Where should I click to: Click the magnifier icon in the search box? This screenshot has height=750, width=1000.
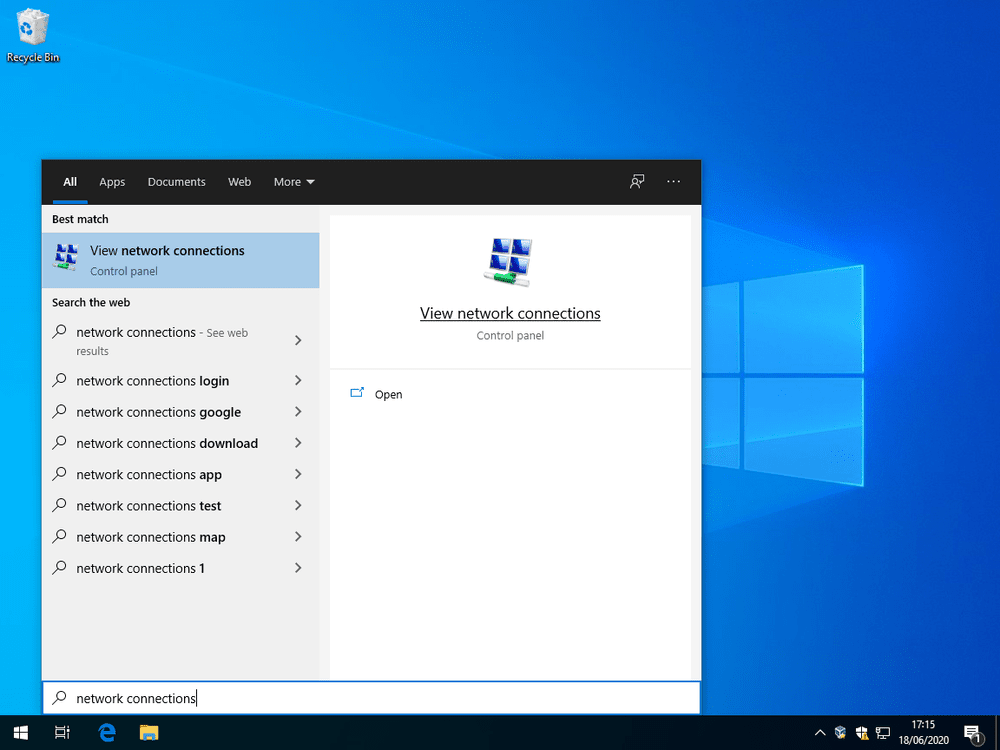[x=59, y=698]
